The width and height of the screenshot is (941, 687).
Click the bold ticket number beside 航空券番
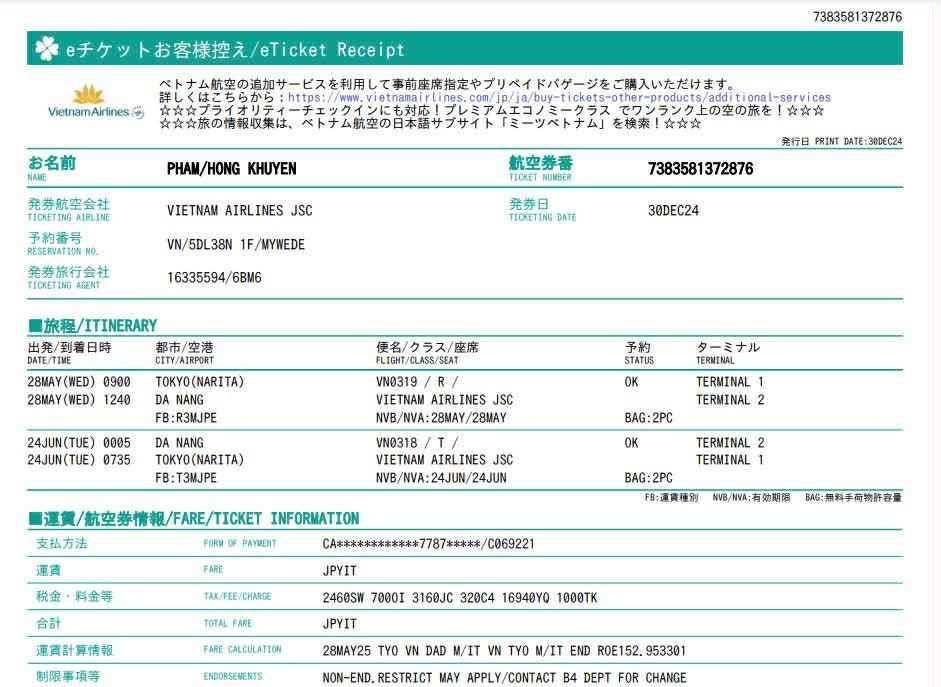click(x=700, y=169)
